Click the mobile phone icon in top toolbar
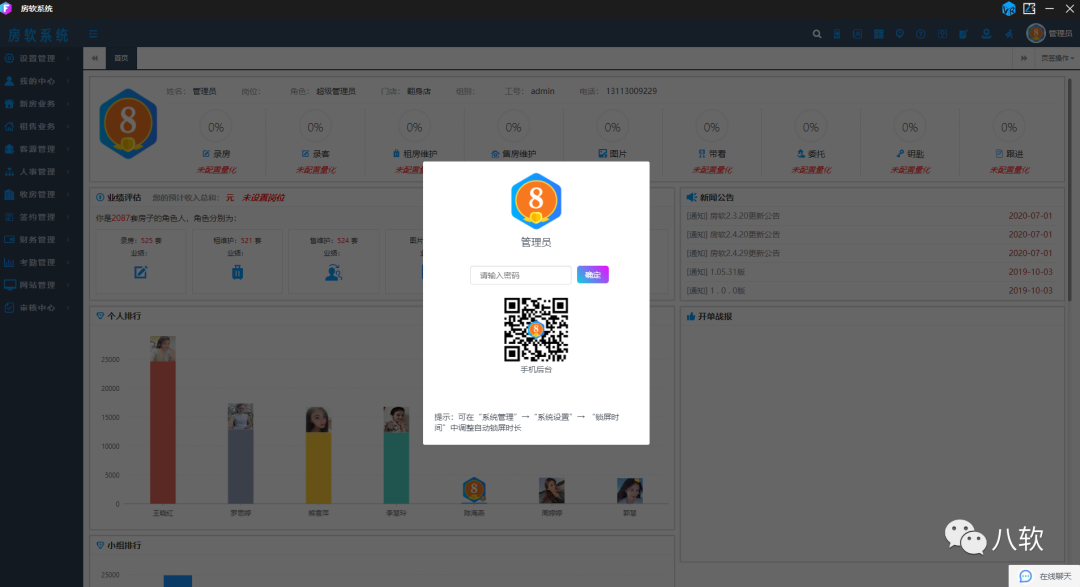1080x587 pixels. click(837, 34)
